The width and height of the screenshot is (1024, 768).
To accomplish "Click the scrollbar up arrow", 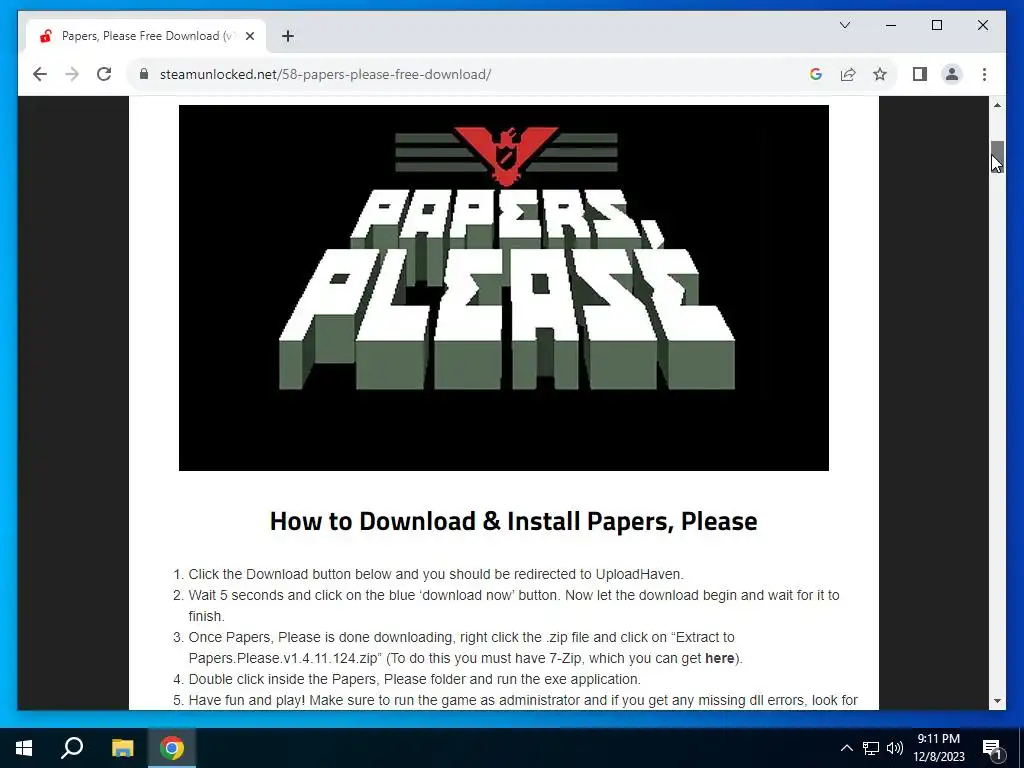I will point(997,105).
